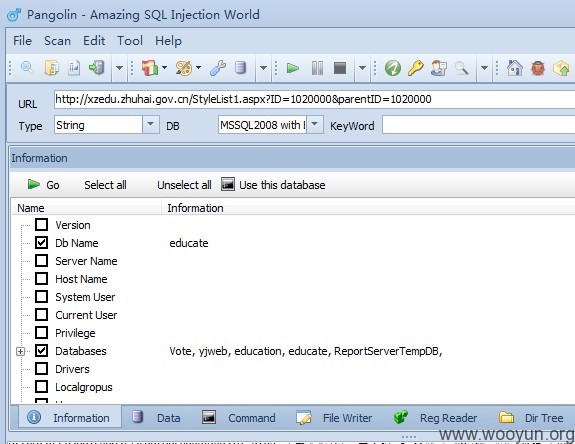Viewport: 575px width, 444px height.
Task: Tick the Current User checkbox
Action: 41,314
